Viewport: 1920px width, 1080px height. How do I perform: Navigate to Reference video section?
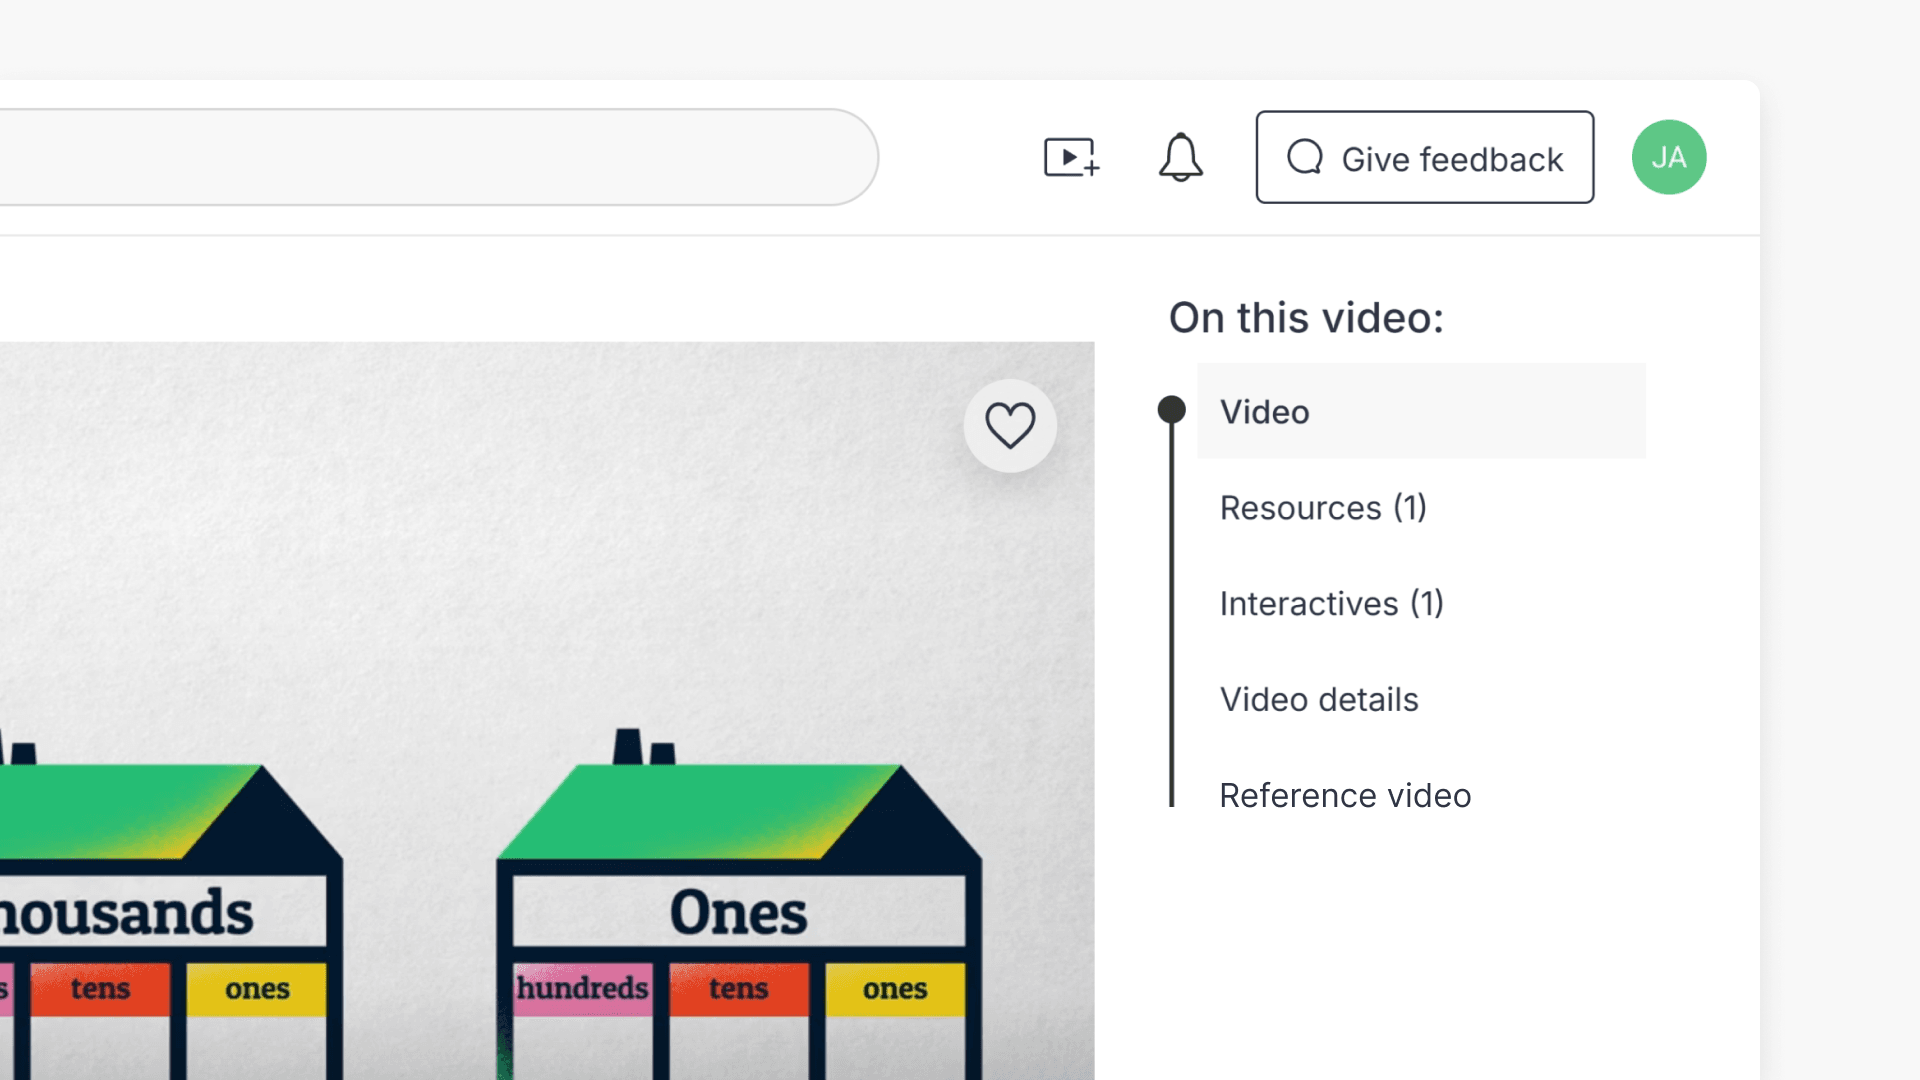1345,796
